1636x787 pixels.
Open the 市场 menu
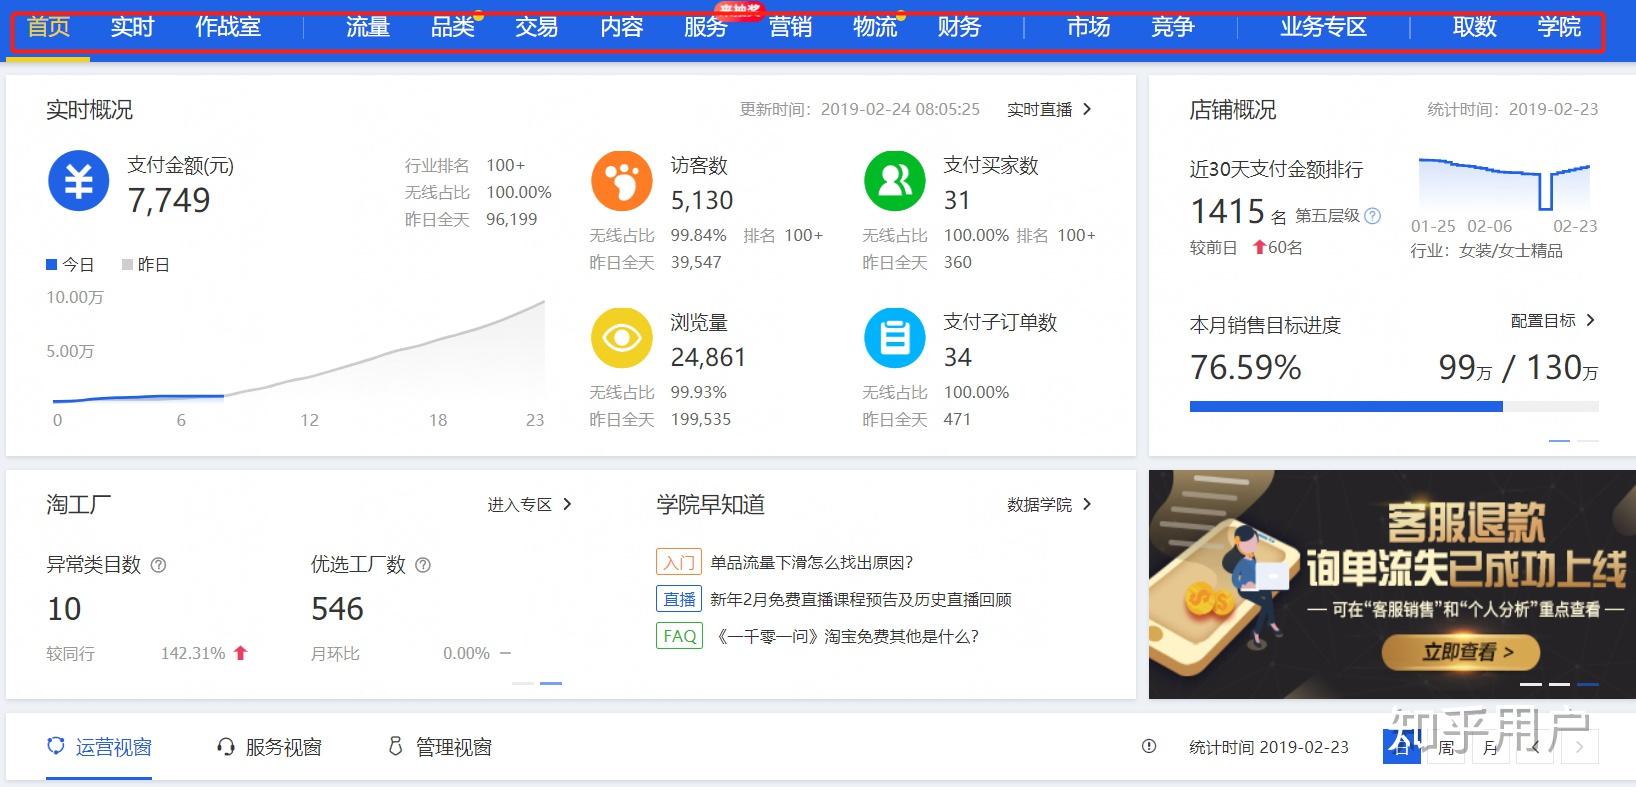pyautogui.click(x=1089, y=27)
